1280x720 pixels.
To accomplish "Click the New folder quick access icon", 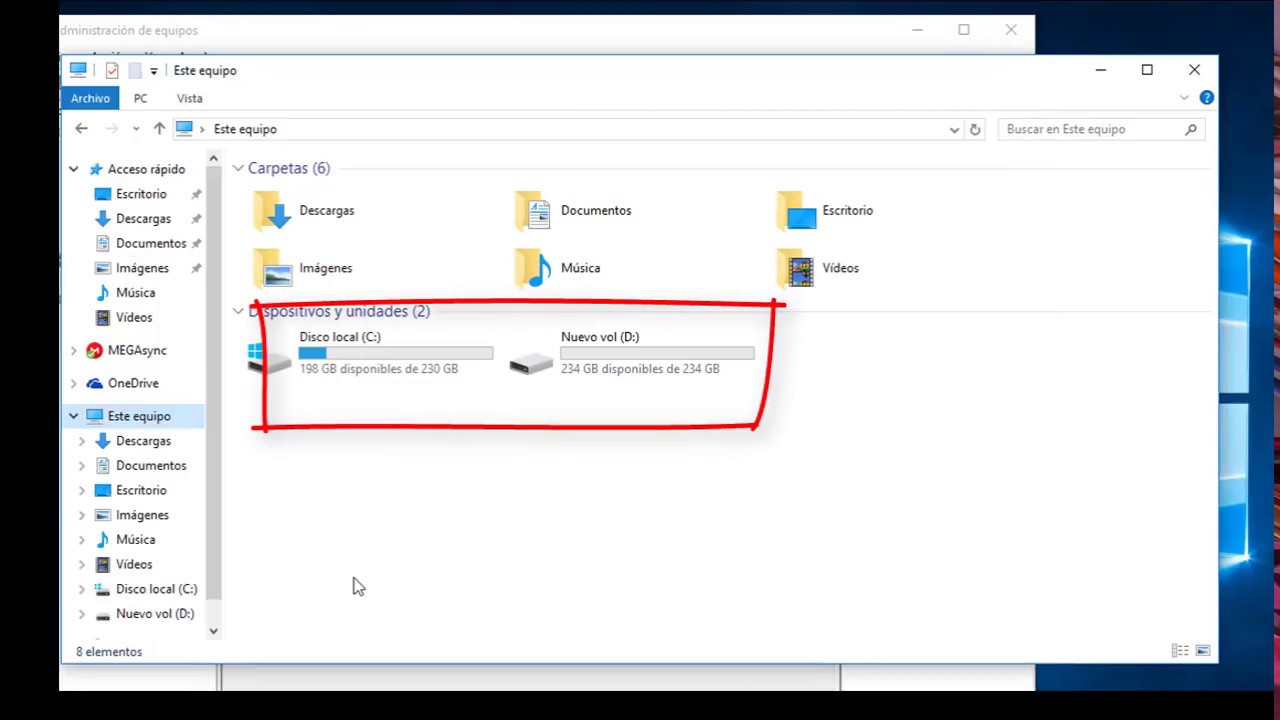I will 134,70.
